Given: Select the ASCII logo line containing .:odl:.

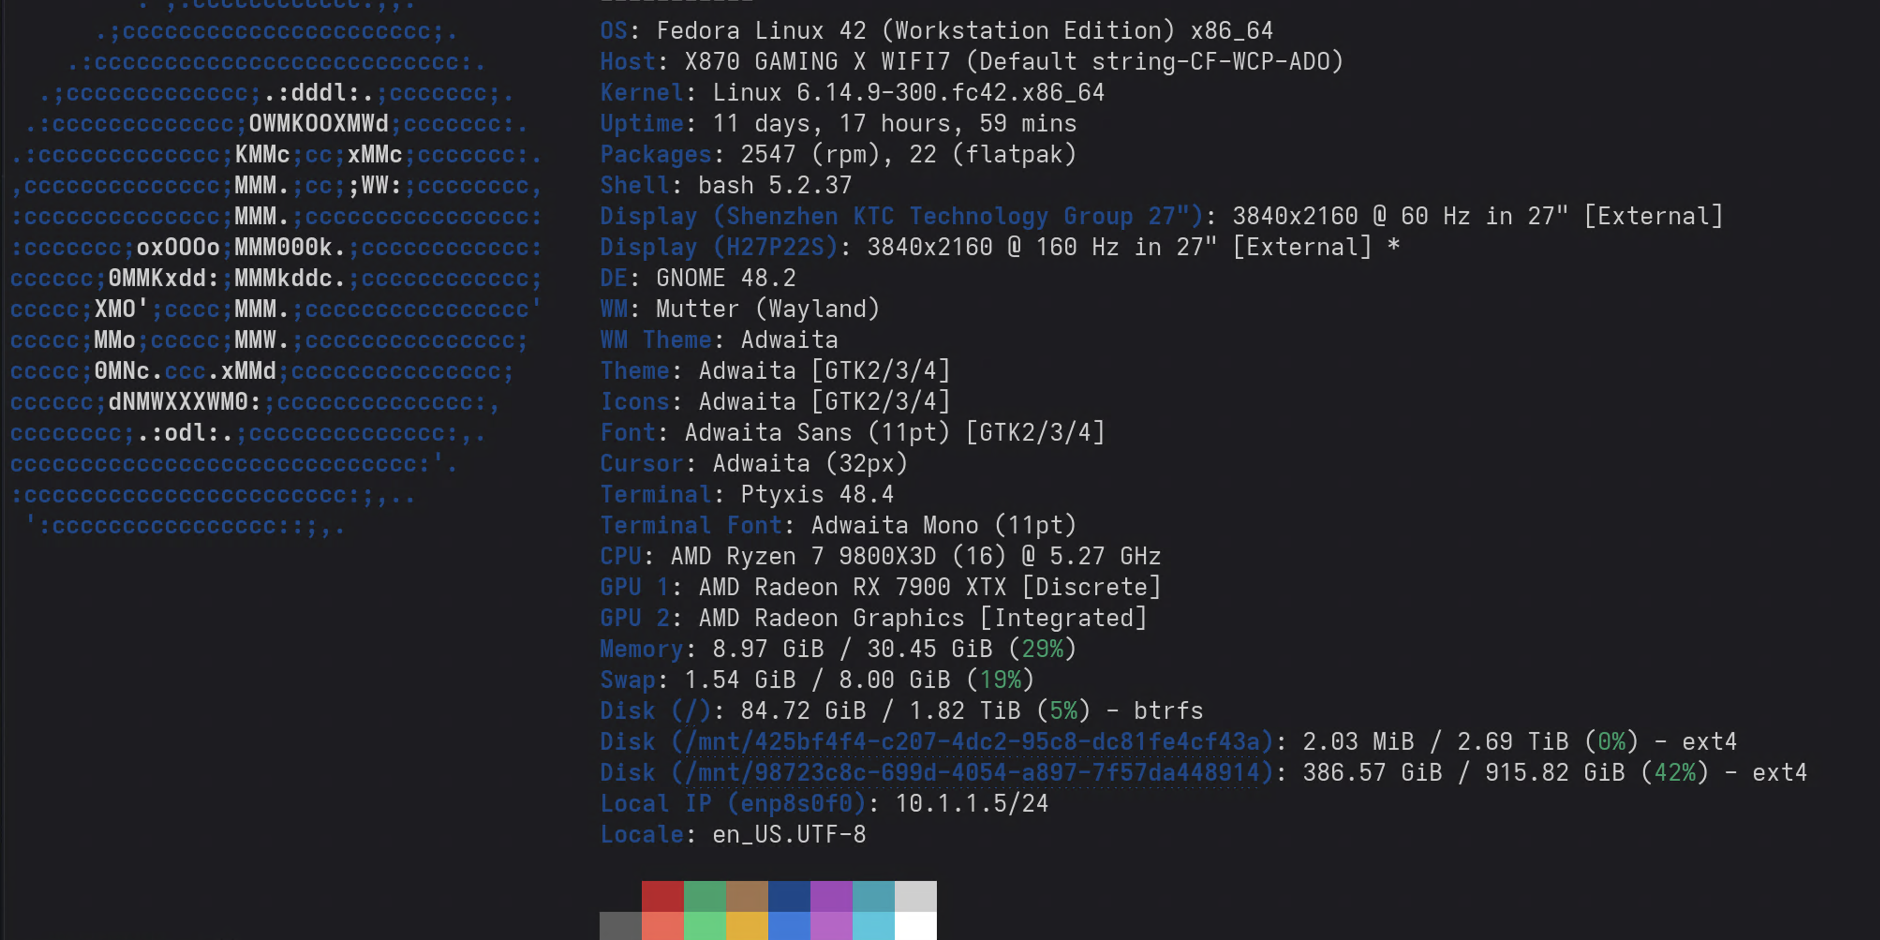Looking at the screenshot, I should (x=248, y=434).
